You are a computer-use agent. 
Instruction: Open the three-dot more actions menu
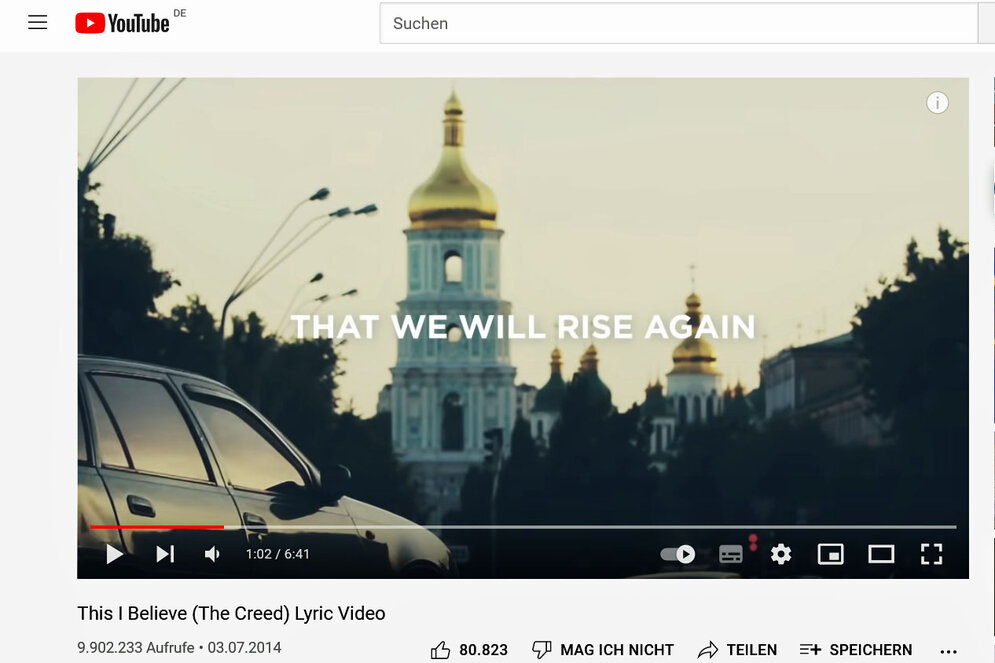click(948, 651)
